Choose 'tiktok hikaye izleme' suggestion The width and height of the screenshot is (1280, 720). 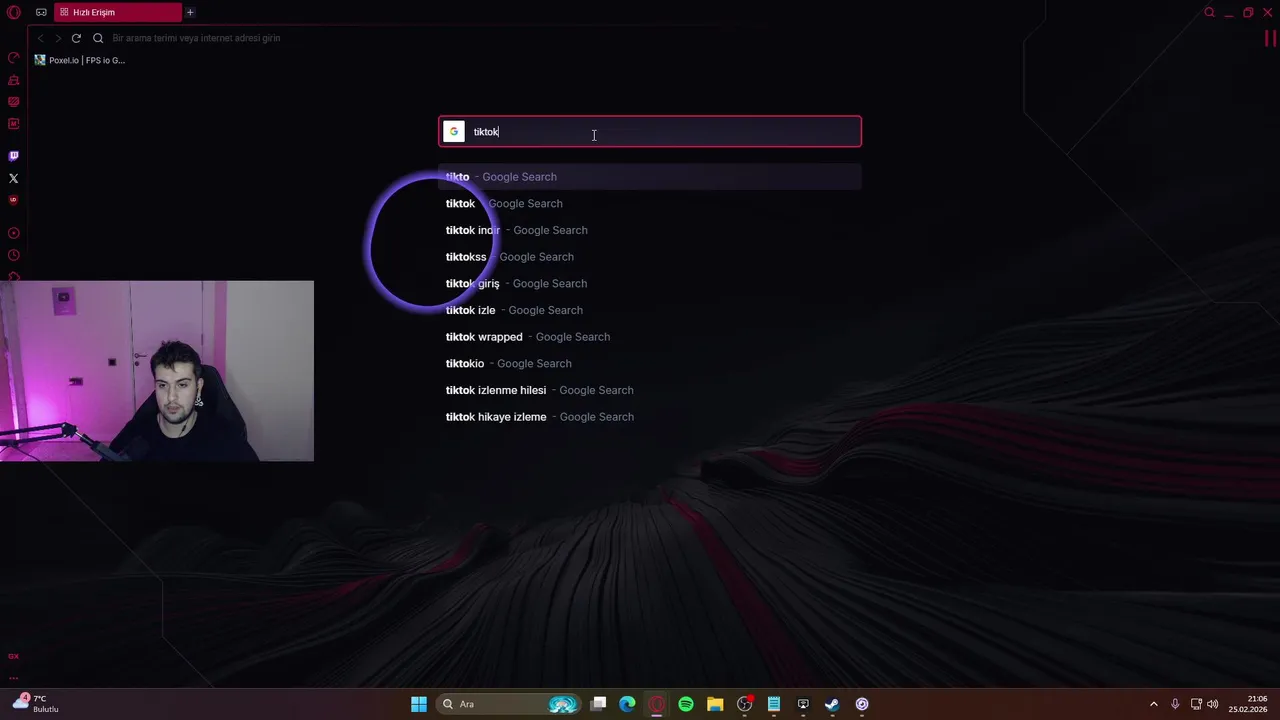[x=650, y=417]
